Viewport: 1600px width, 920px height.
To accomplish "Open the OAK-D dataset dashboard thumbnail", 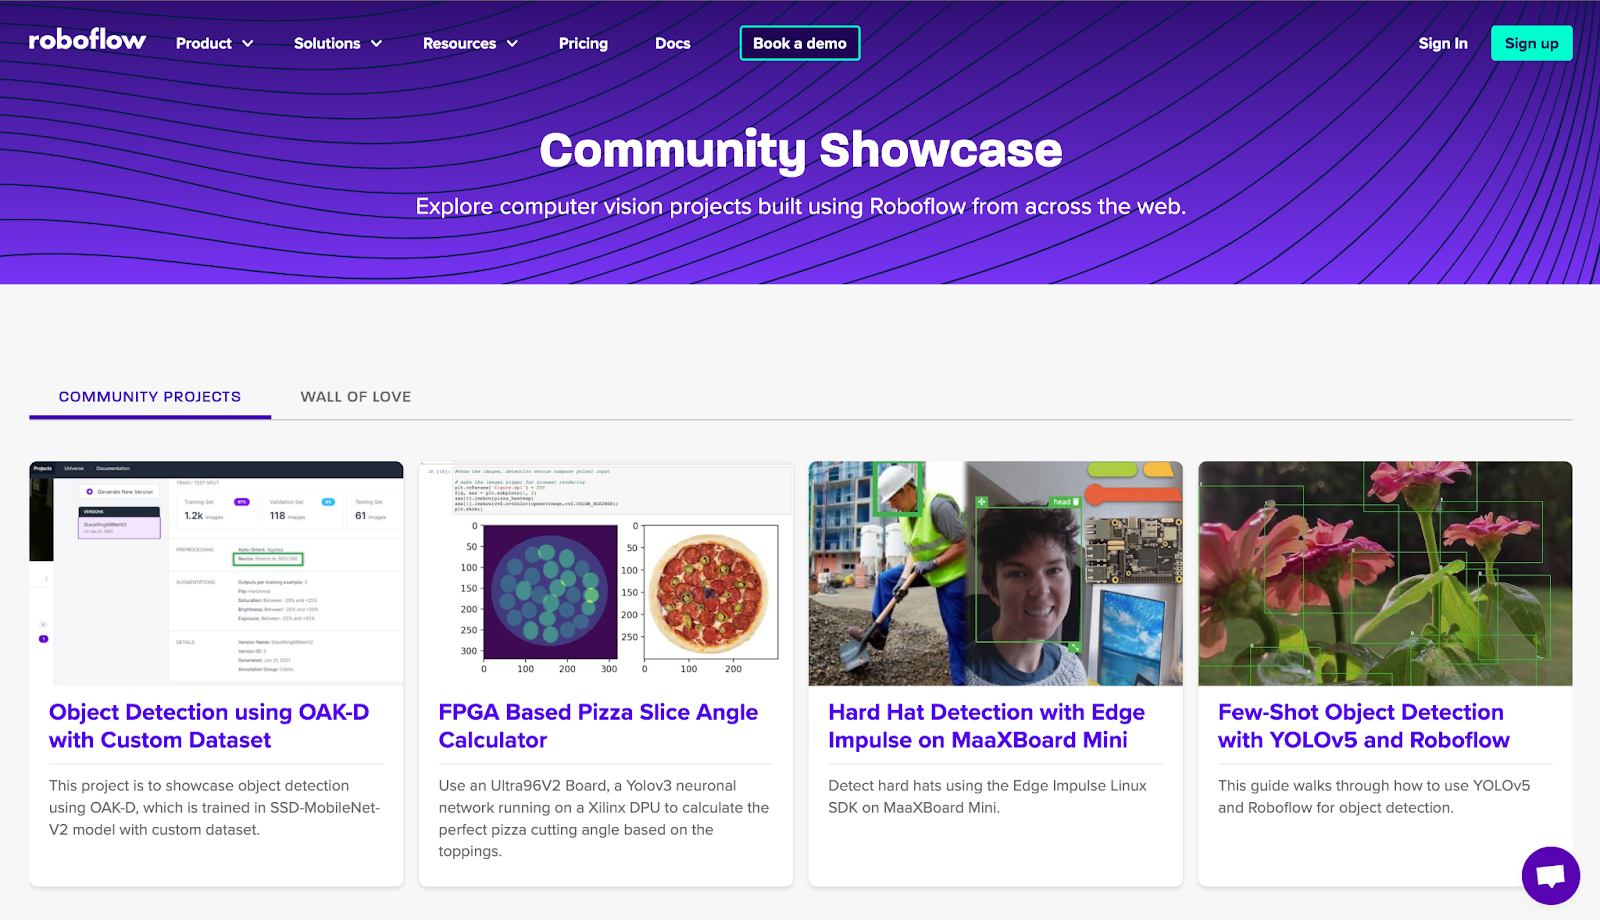I will pos(216,573).
